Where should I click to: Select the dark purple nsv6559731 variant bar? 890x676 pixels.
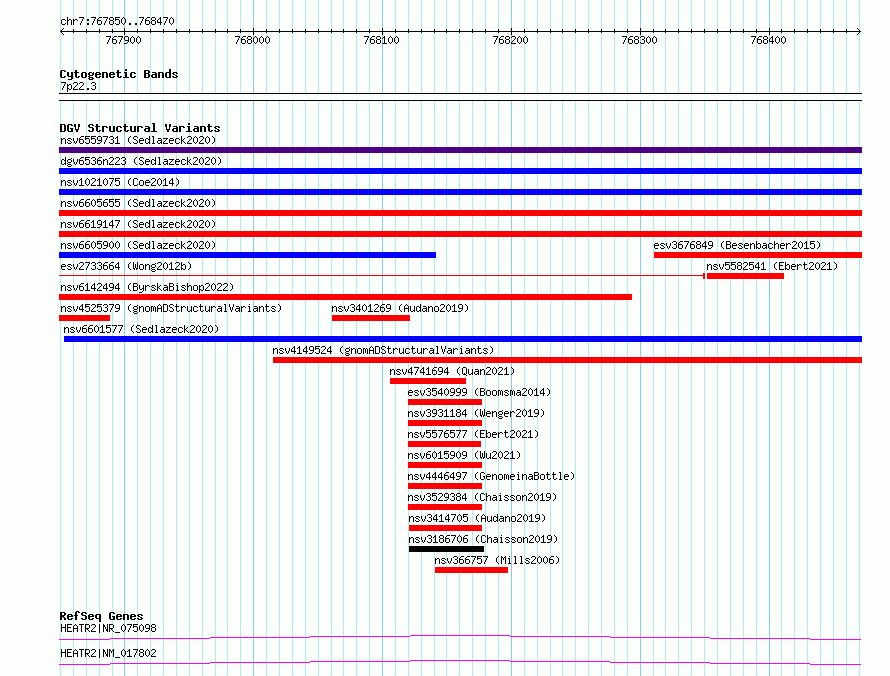click(460, 150)
